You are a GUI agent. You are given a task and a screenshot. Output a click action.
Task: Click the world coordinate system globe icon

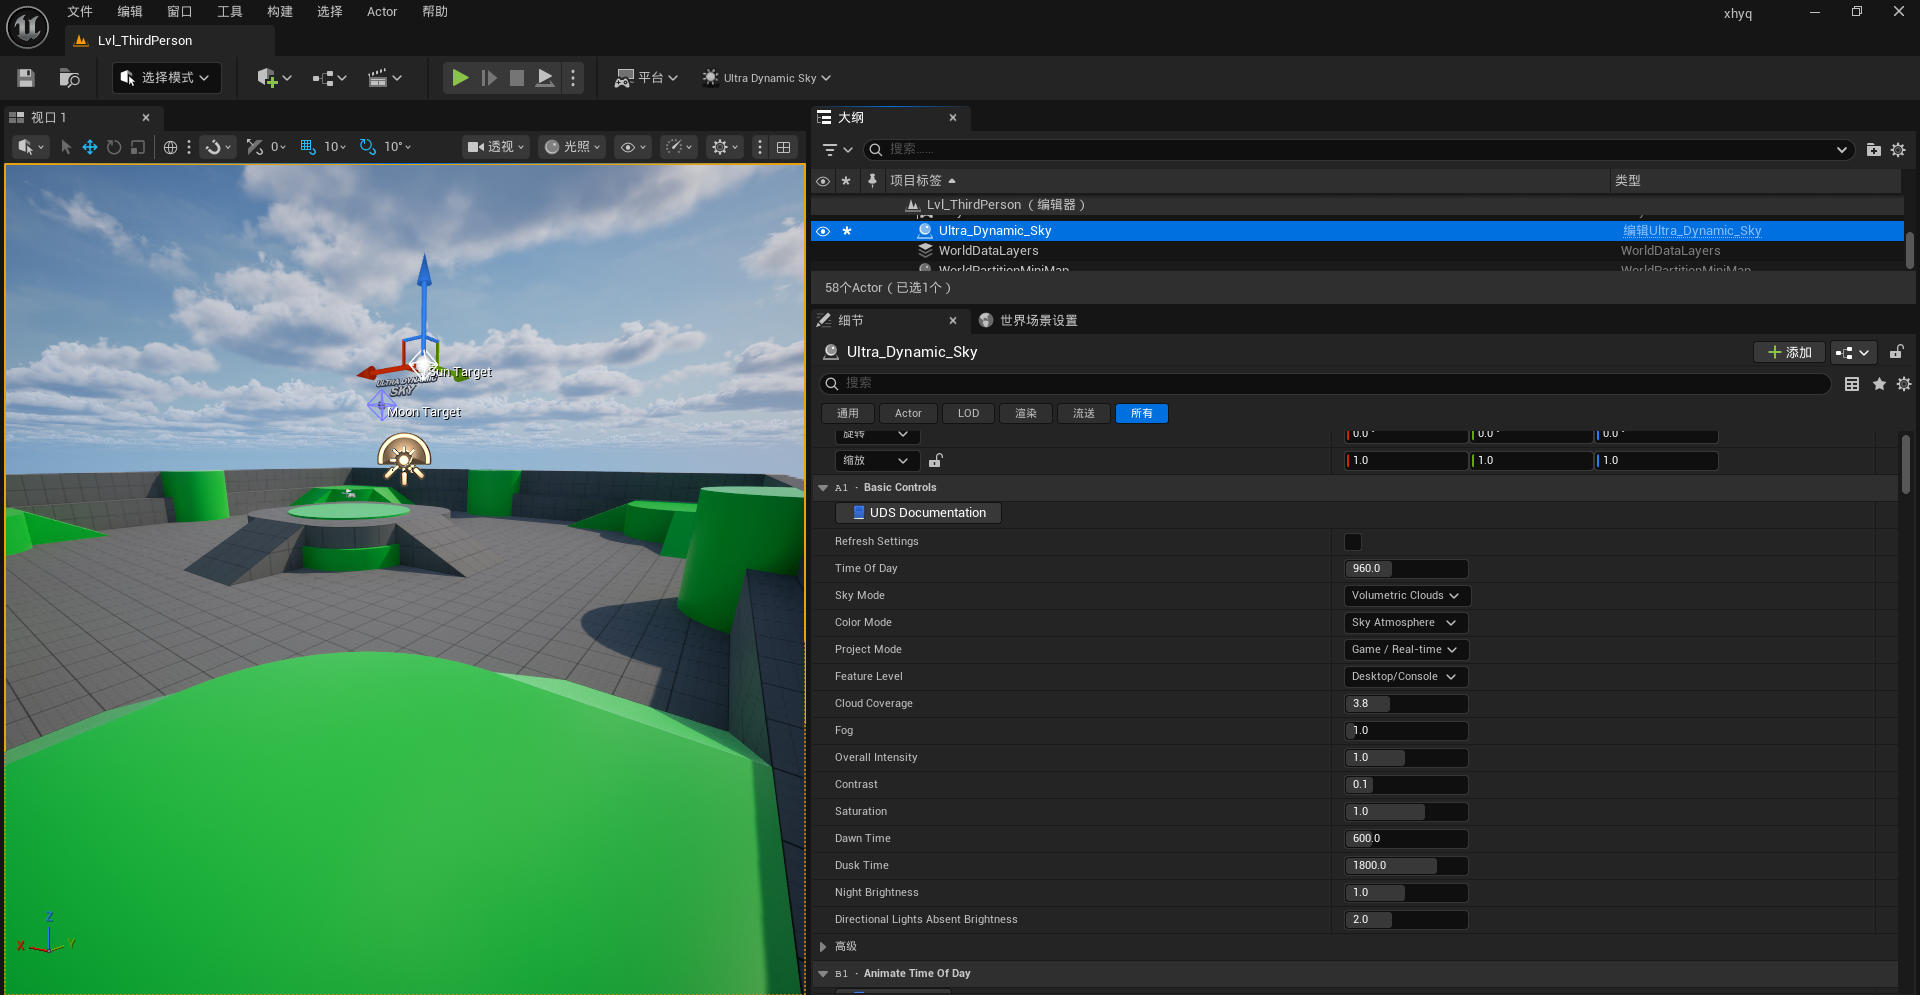click(171, 147)
